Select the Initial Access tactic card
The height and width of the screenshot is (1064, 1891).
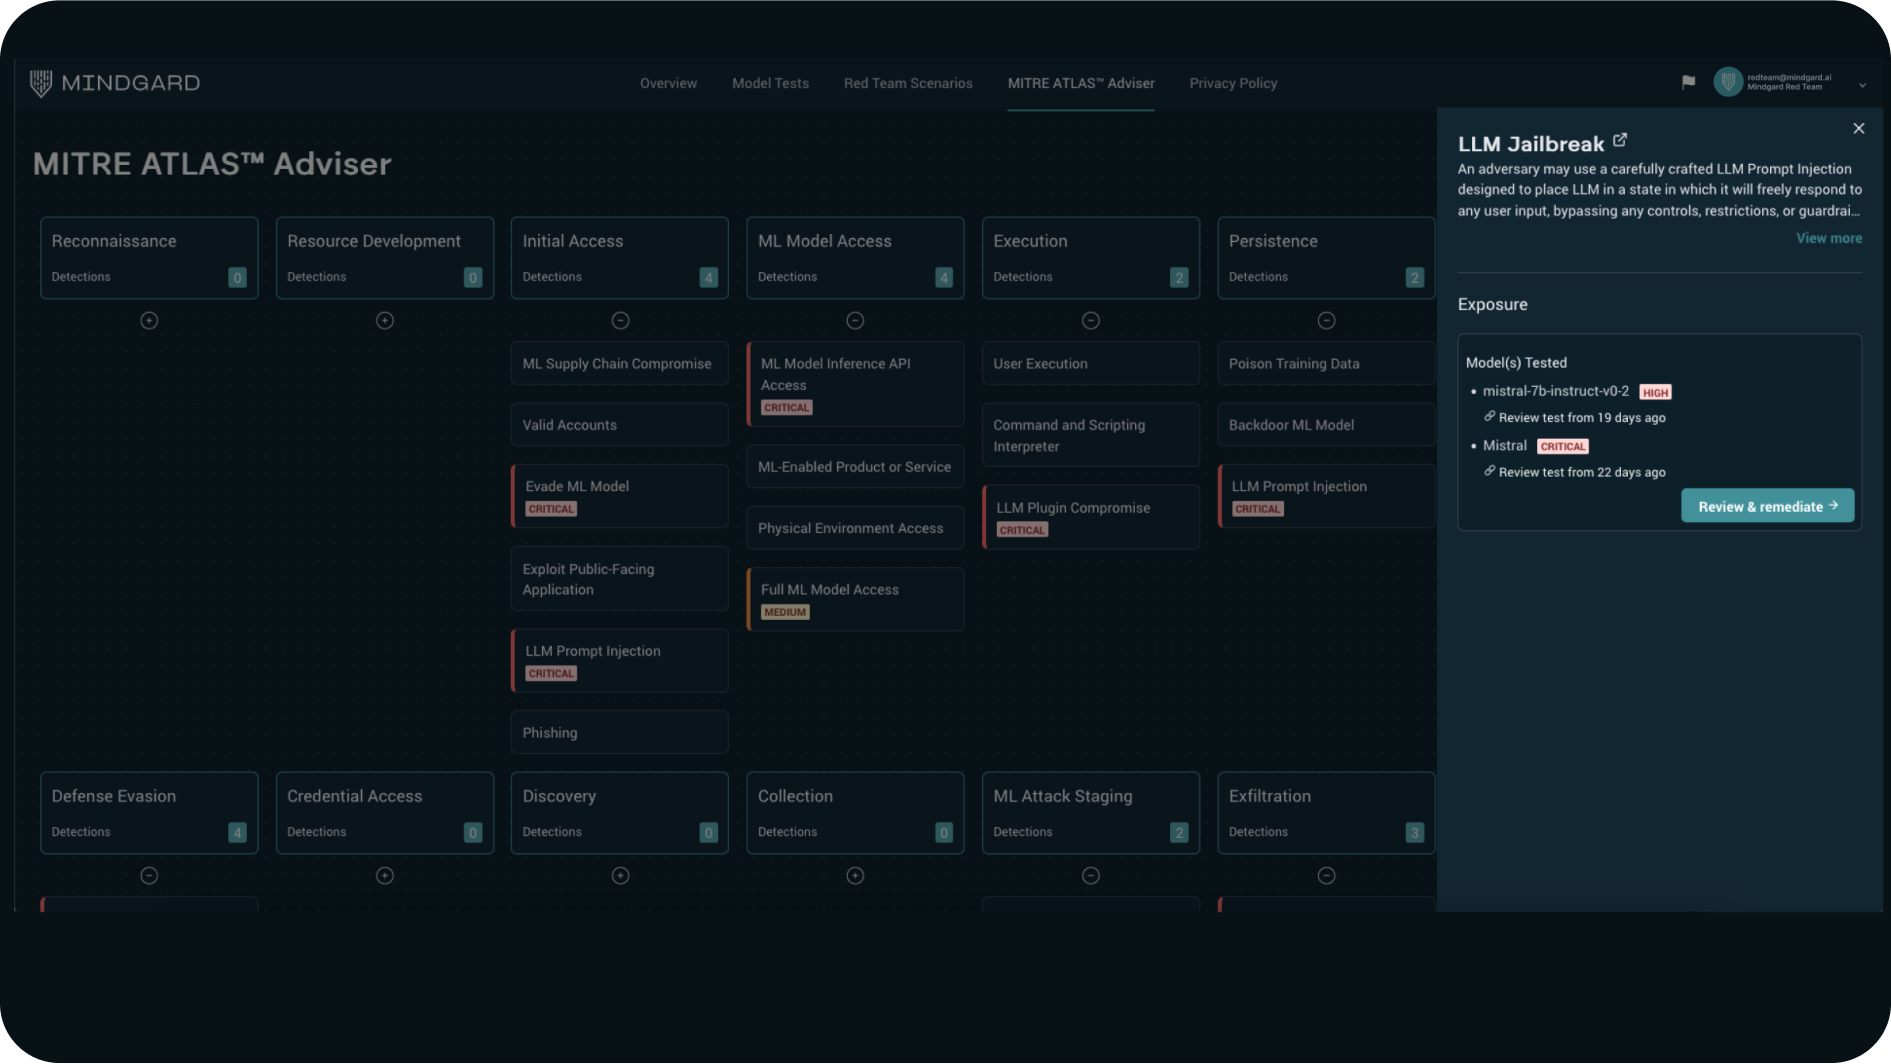click(620, 258)
